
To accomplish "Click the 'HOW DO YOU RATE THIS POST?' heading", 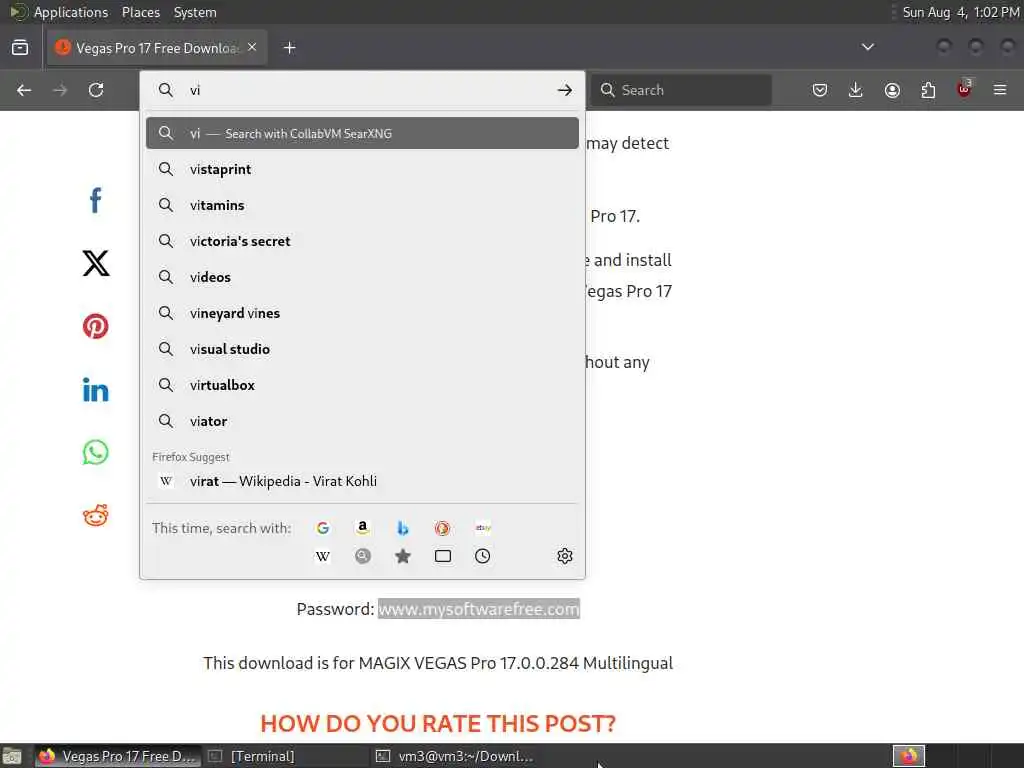I will click(x=438, y=724).
